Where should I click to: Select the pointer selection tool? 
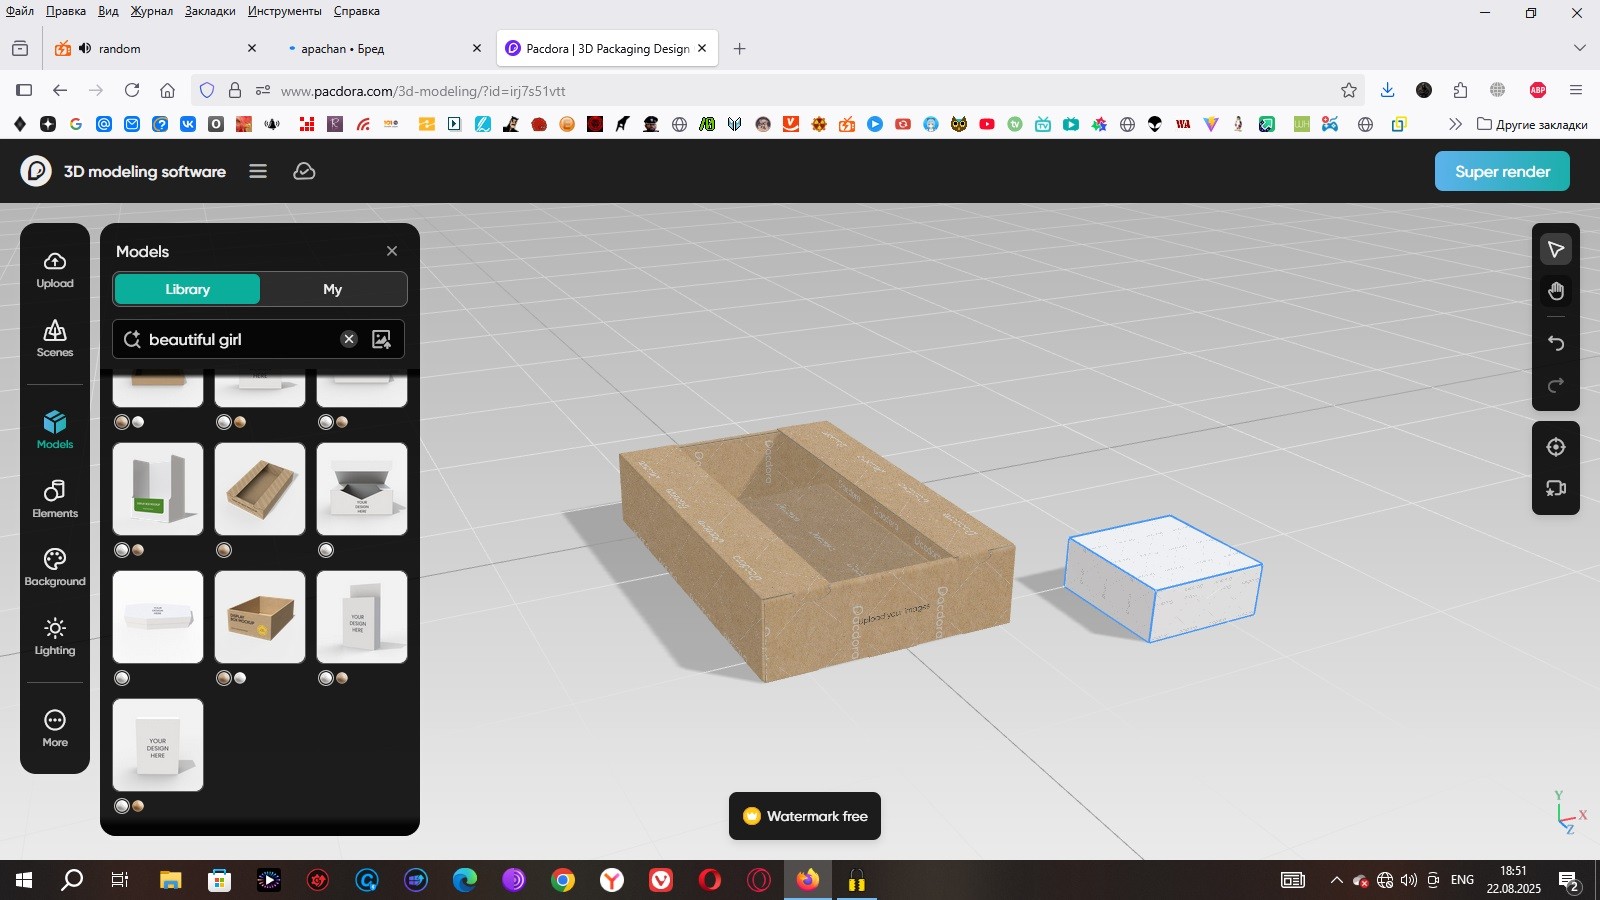1556,249
